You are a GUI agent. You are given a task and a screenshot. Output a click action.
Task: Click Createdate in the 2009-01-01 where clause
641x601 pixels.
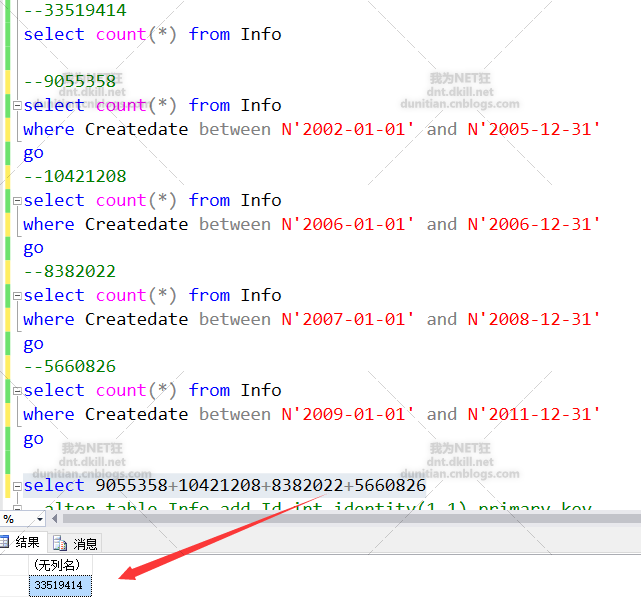(x=137, y=414)
